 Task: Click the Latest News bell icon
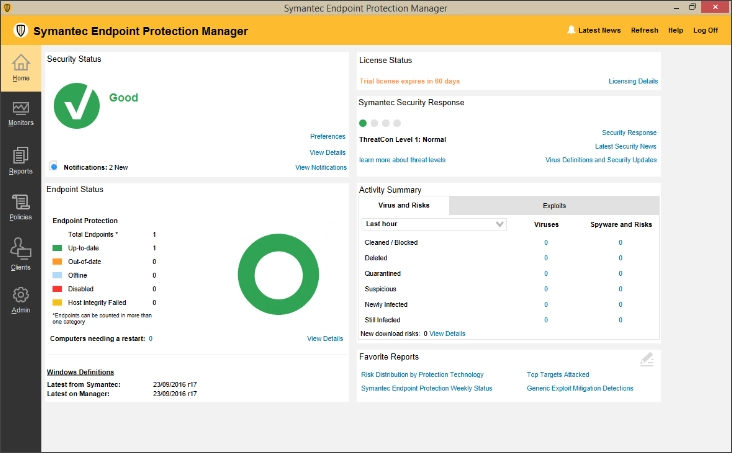571,30
